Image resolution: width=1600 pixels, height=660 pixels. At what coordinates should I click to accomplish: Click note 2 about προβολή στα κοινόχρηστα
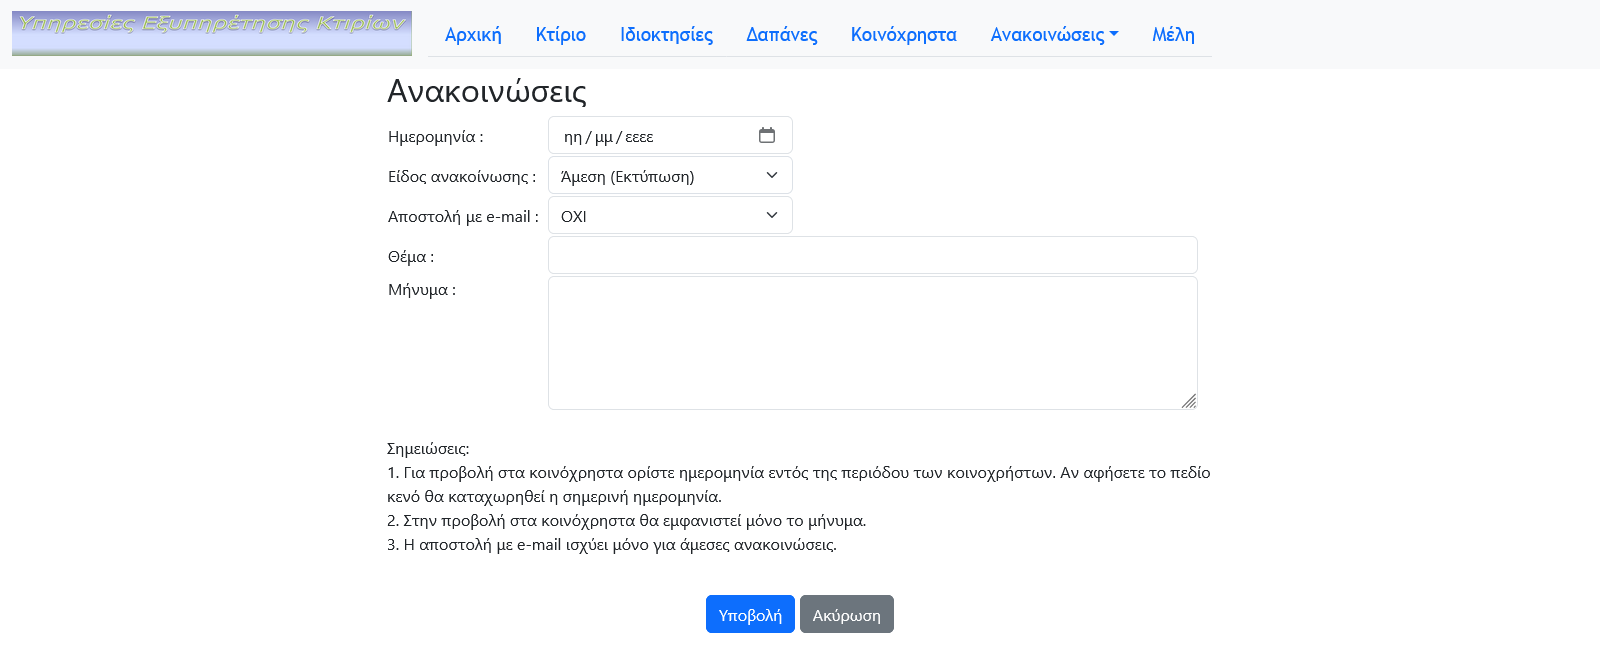pos(627,520)
